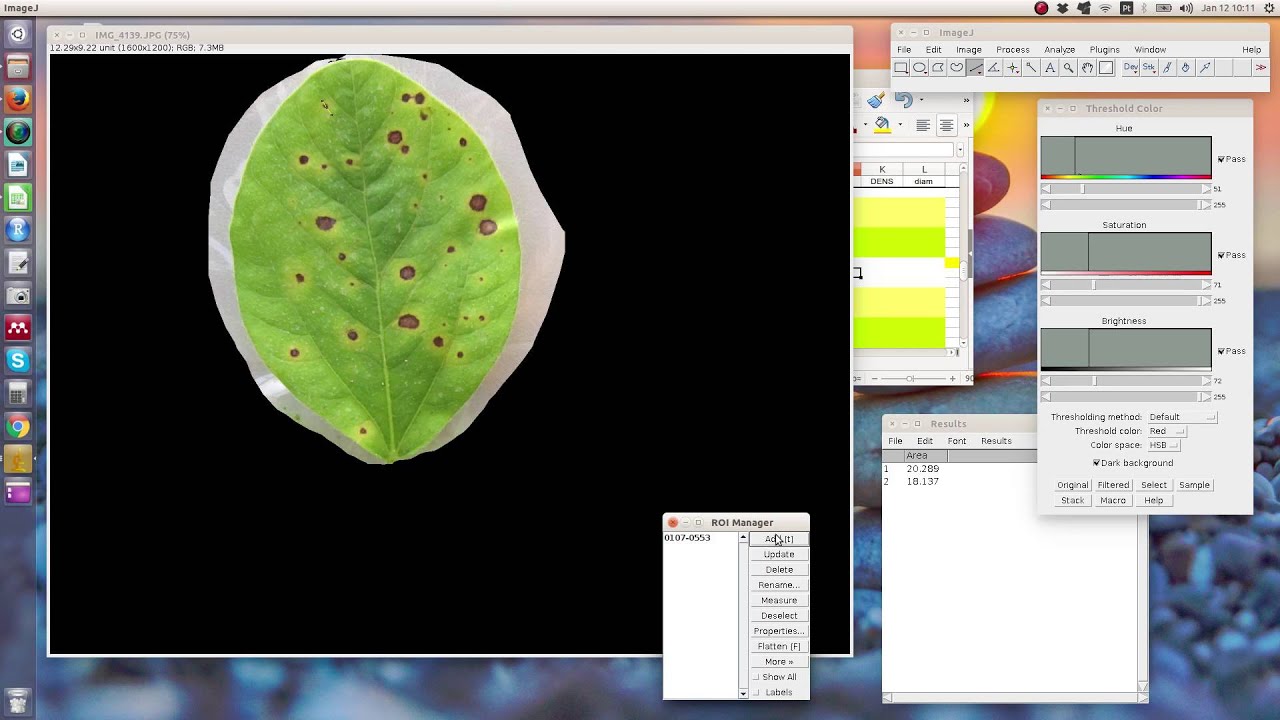This screenshot has width=1280, height=720.
Task: Select the Flood fill tool
Action: tap(1186, 68)
